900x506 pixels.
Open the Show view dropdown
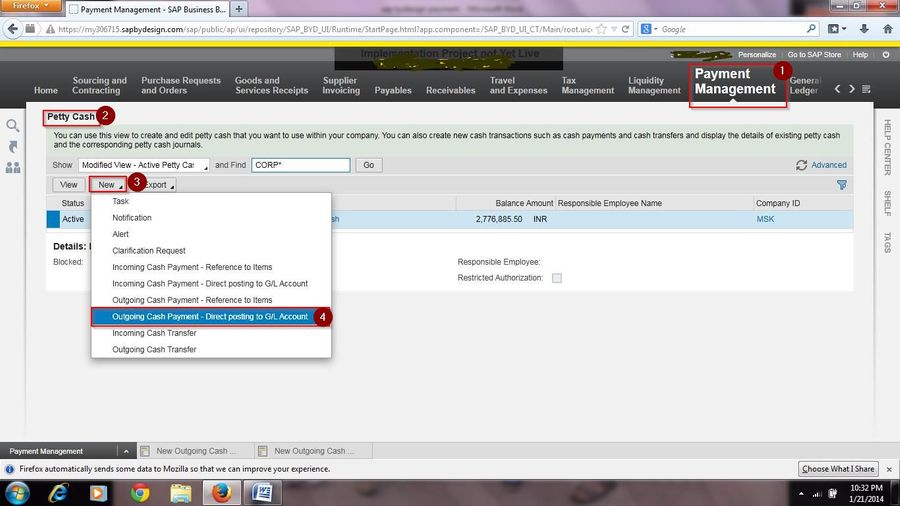pyautogui.click(x=143, y=165)
